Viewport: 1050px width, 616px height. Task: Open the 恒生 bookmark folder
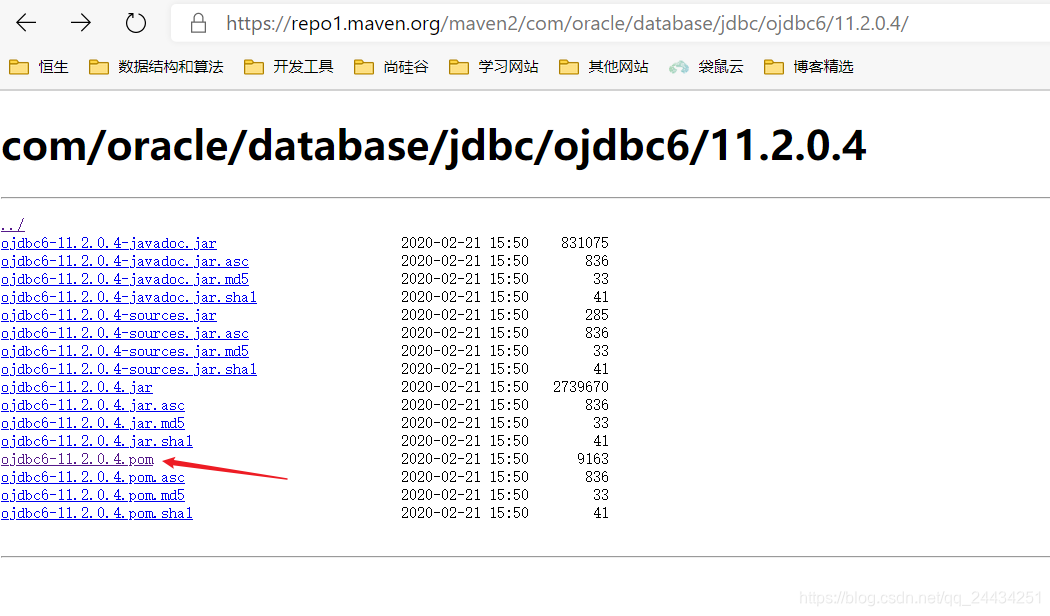39,67
